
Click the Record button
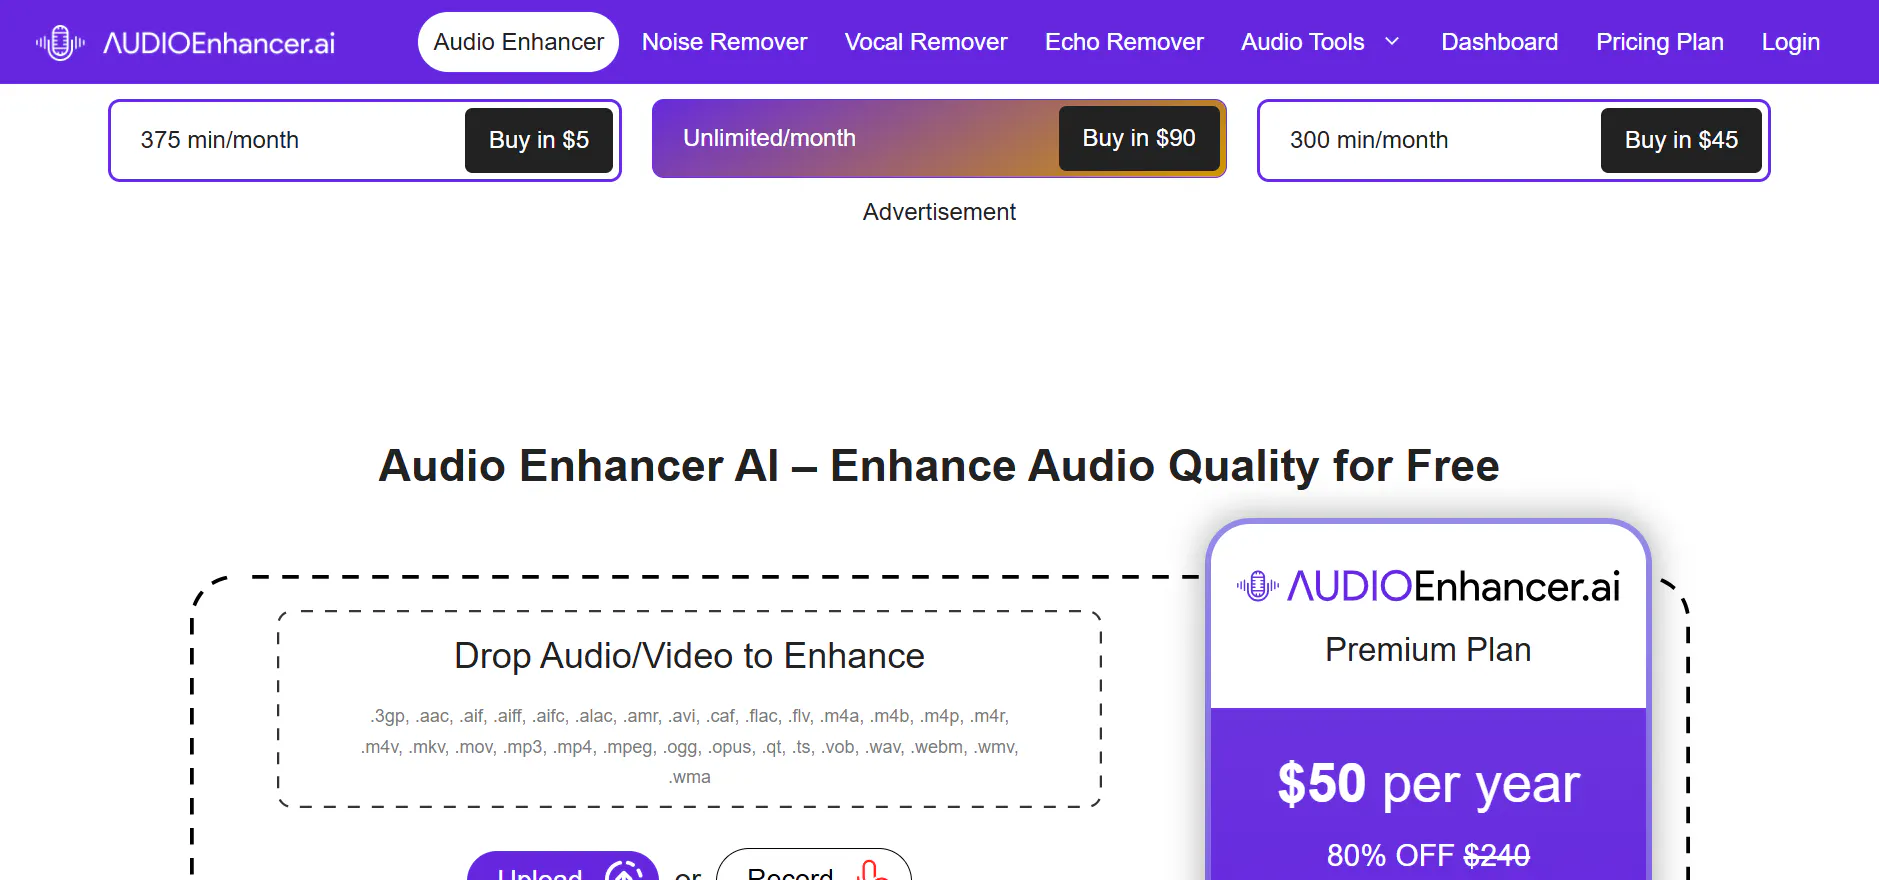(x=814, y=866)
